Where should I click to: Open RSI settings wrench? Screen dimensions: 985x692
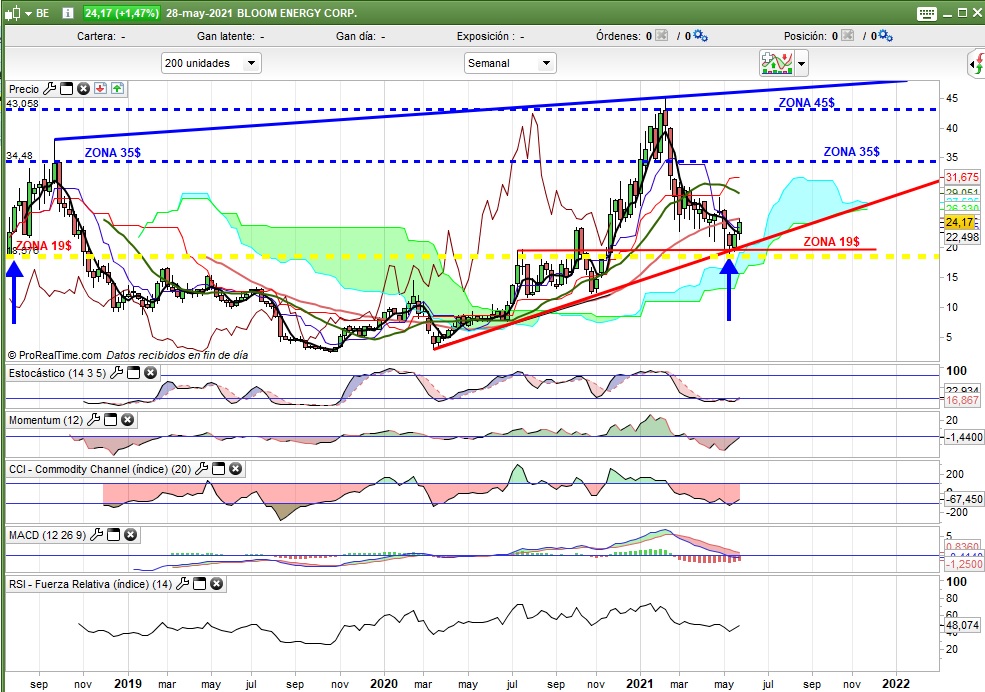(x=182, y=584)
